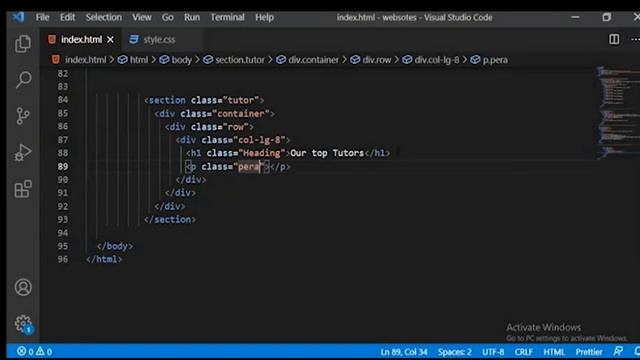The image size is (640, 360).
Task: Open the Edit menu
Action: (67, 17)
